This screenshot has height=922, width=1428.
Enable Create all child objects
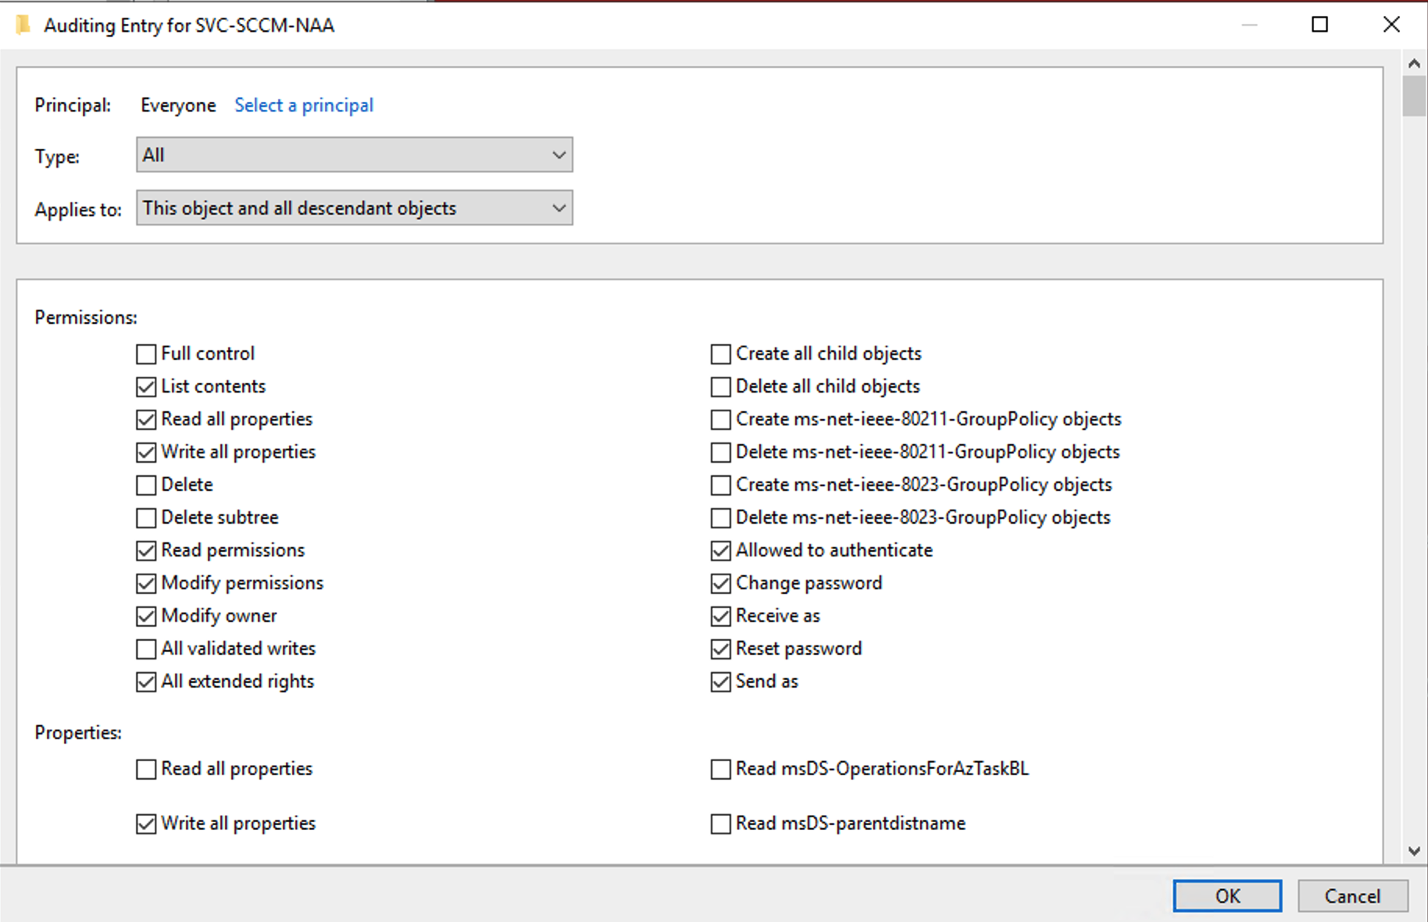(x=720, y=353)
